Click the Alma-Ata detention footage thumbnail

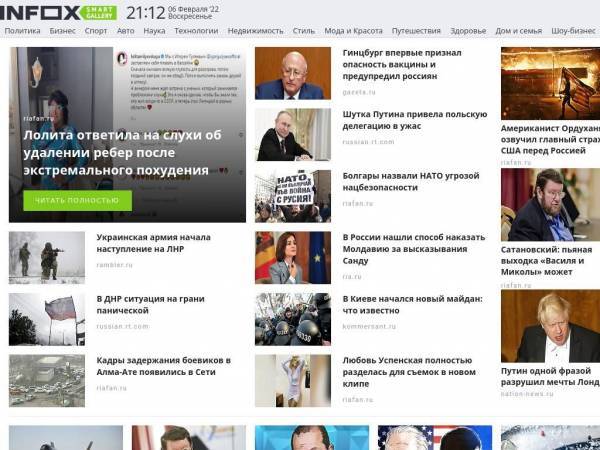[x=47, y=381]
